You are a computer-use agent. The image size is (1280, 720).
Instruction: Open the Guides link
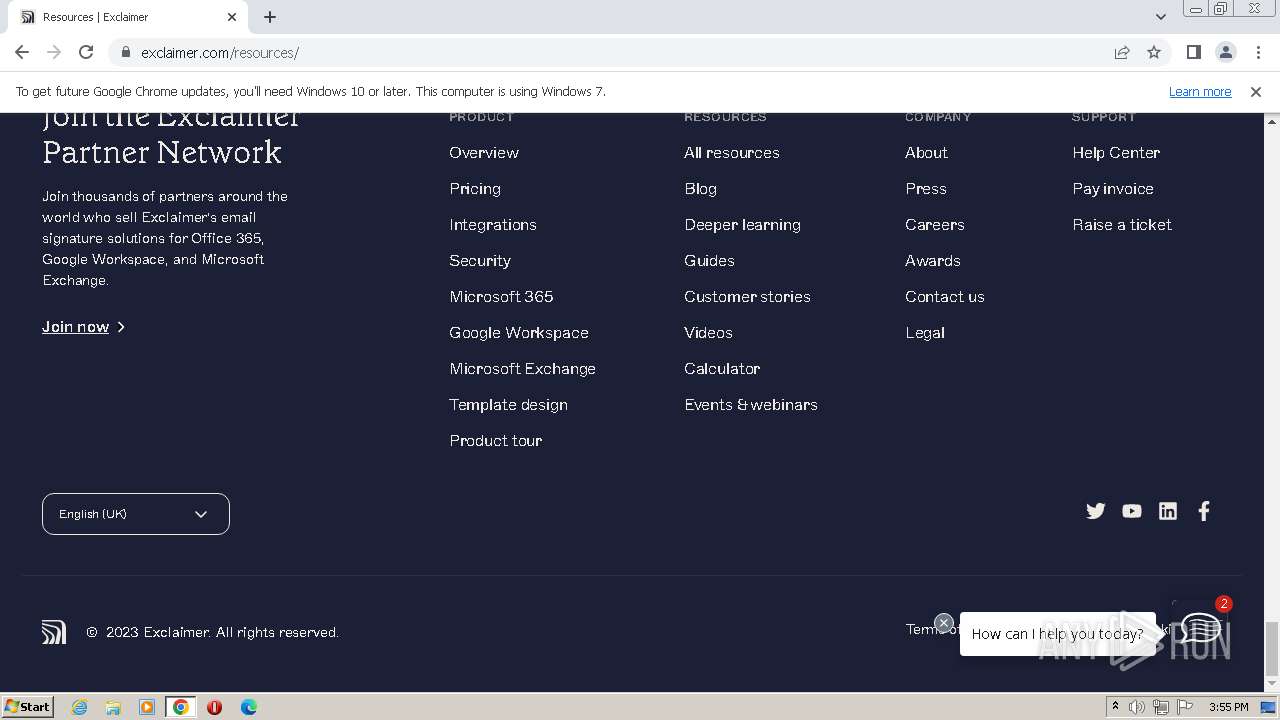click(709, 261)
